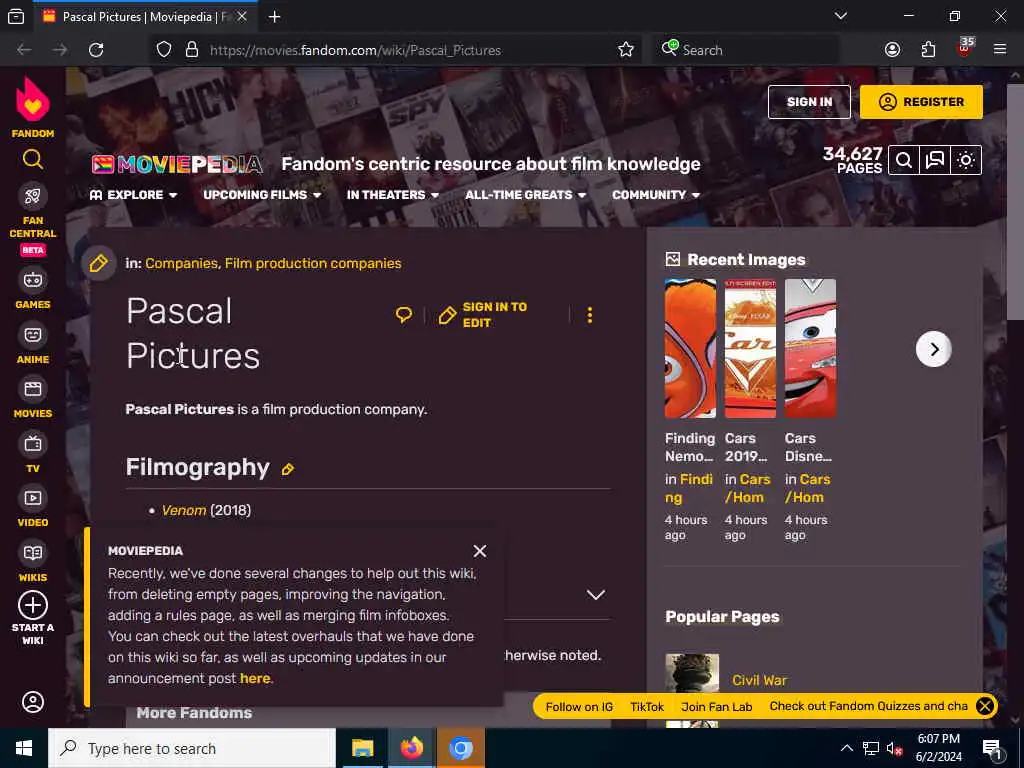Expand the Community menu
Image resolution: width=1024 pixels, height=768 pixels.
(656, 195)
